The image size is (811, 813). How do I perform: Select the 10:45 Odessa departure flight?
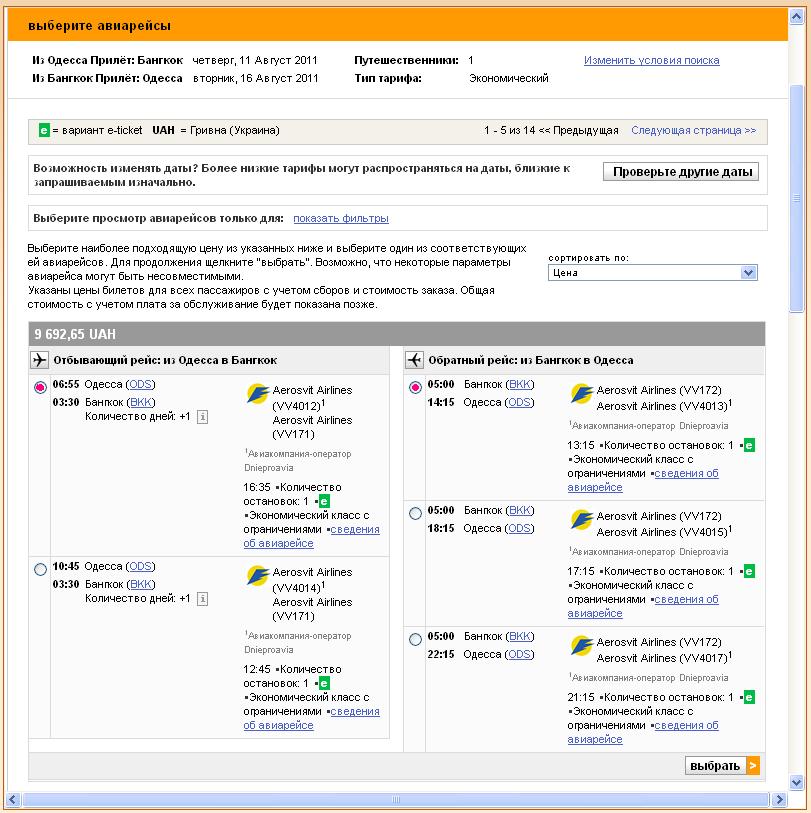pos(40,569)
